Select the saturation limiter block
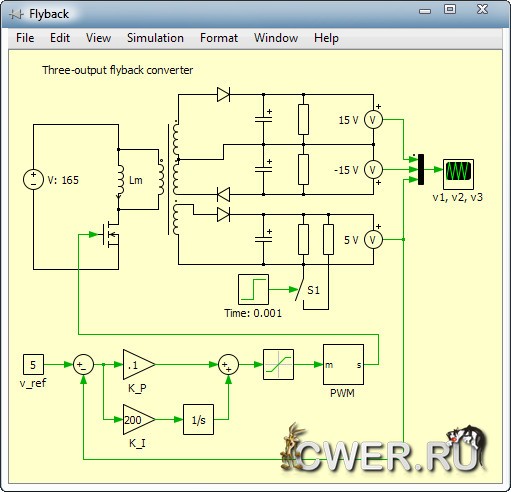This screenshot has width=511, height=492. pyautogui.click(x=278, y=364)
